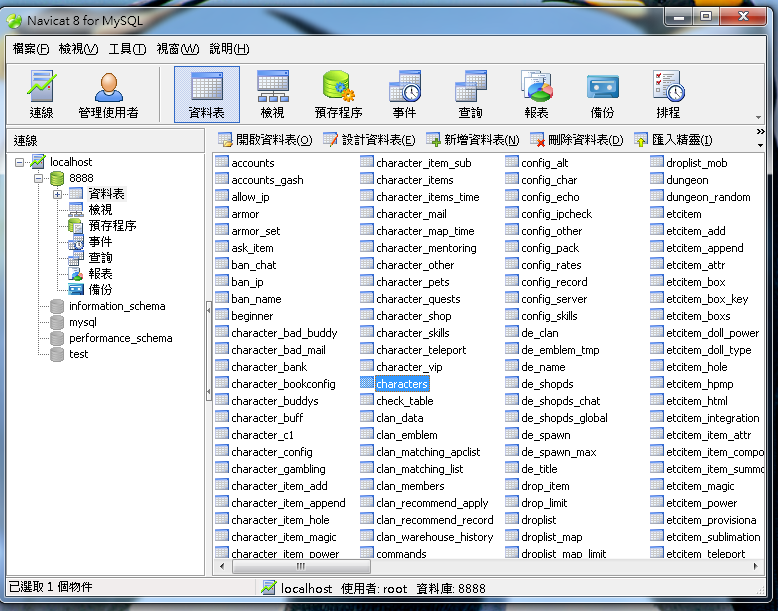Select the characters table
The image size is (778, 614).
click(x=401, y=384)
